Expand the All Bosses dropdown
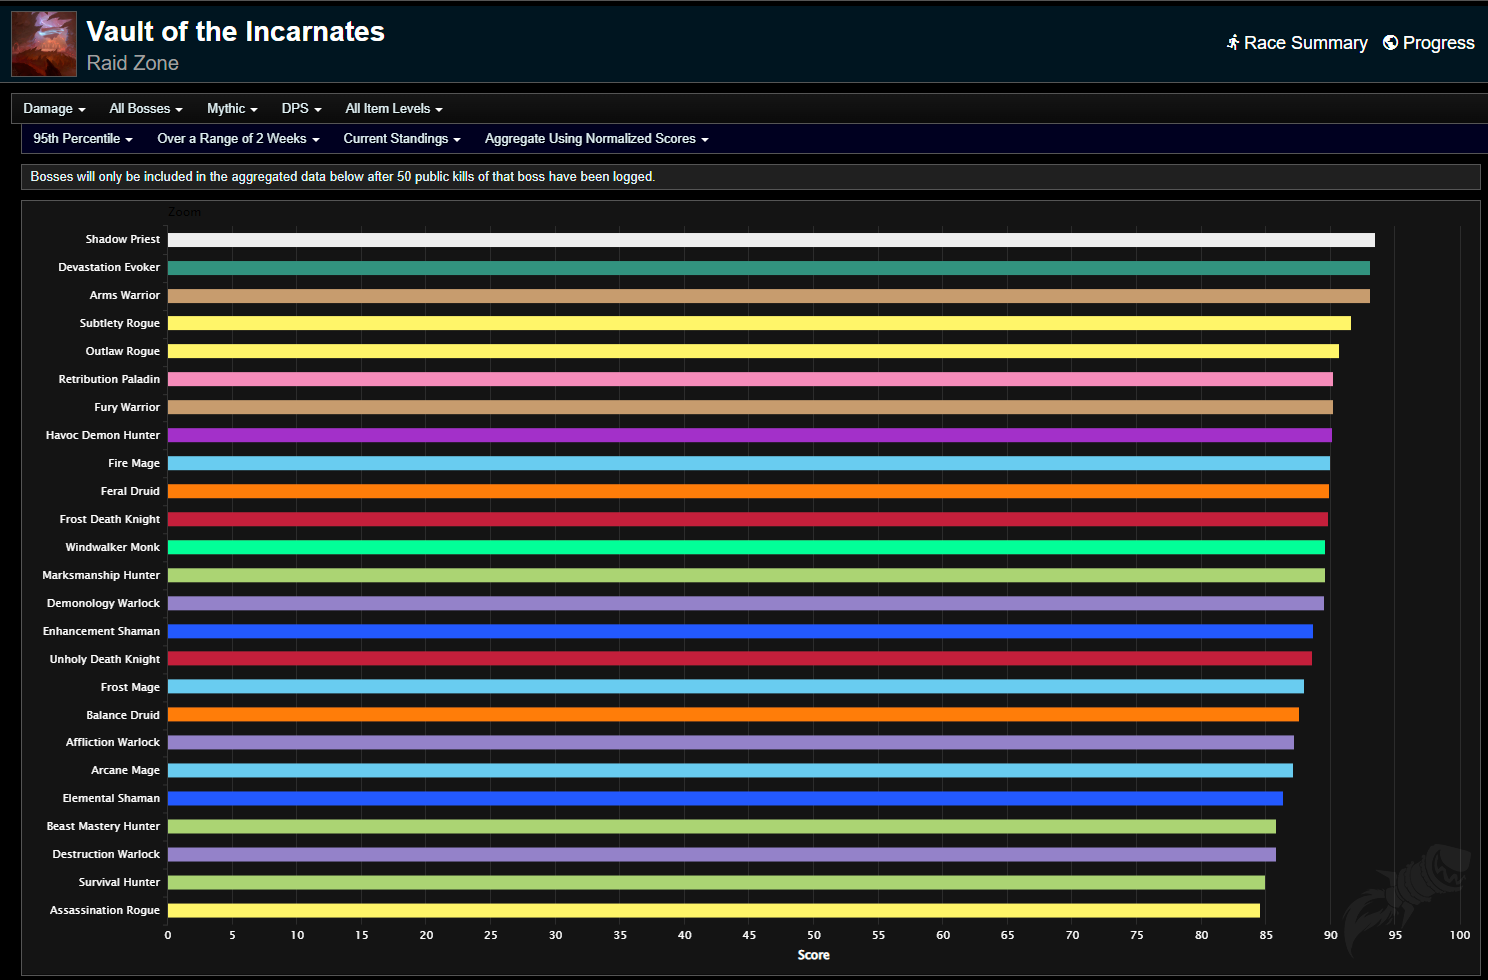 point(145,108)
